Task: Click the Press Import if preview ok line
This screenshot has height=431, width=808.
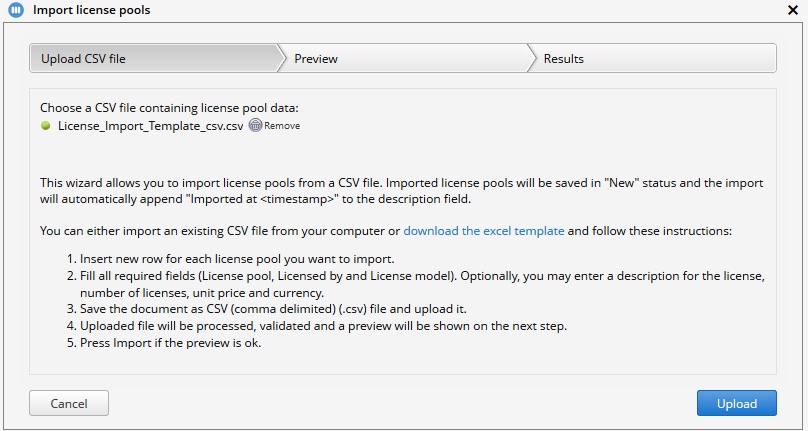Action: [164, 343]
